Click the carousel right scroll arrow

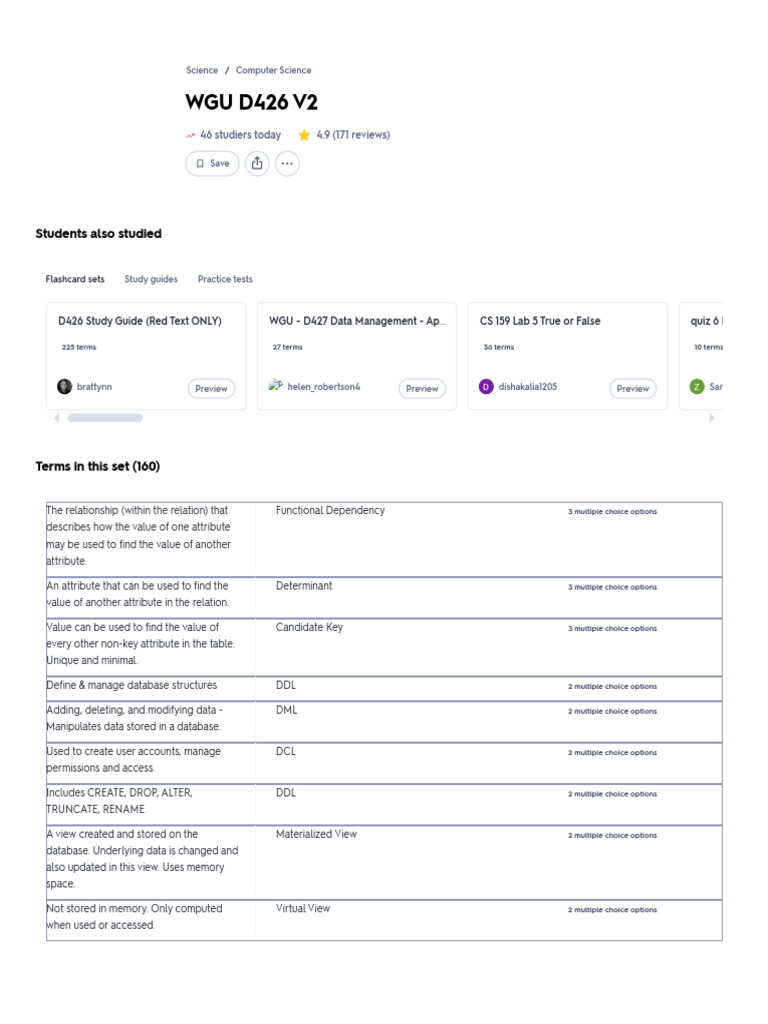(x=712, y=418)
